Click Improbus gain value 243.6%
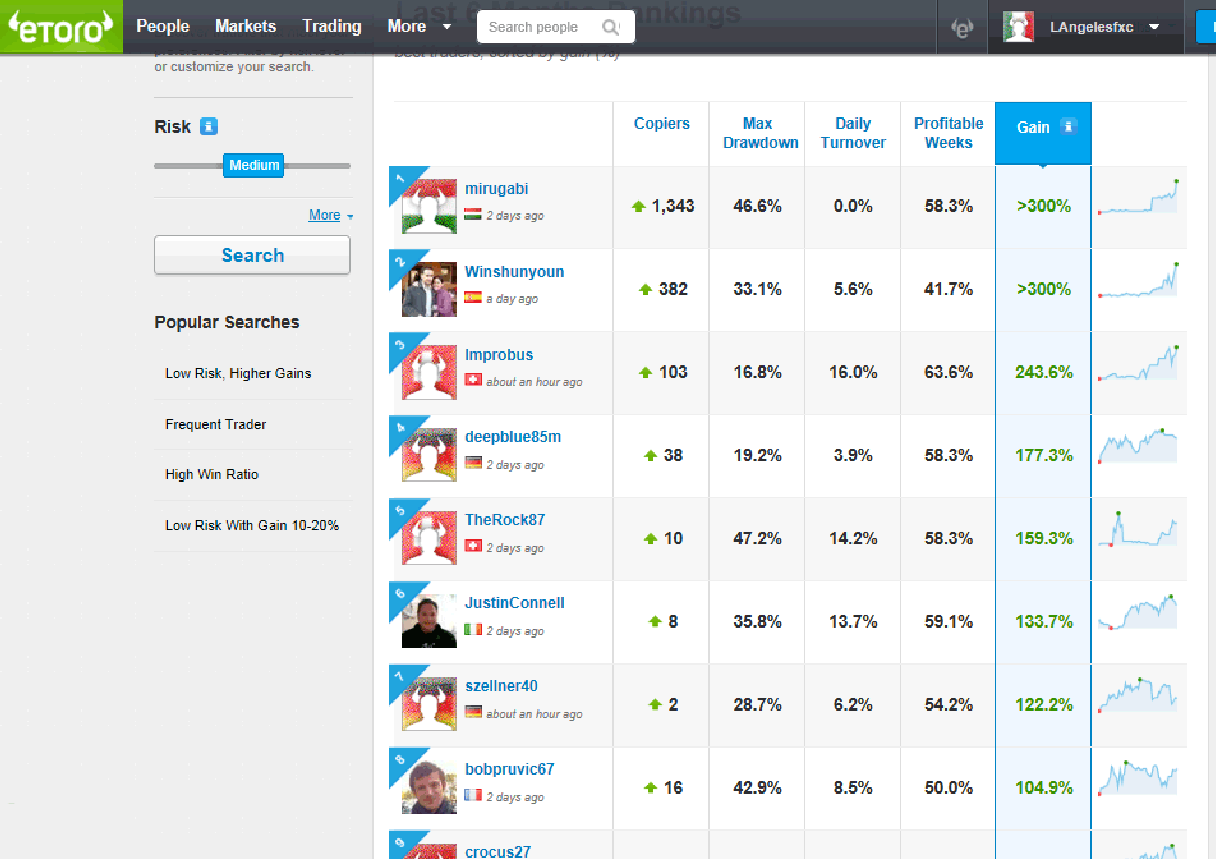 click(1043, 372)
